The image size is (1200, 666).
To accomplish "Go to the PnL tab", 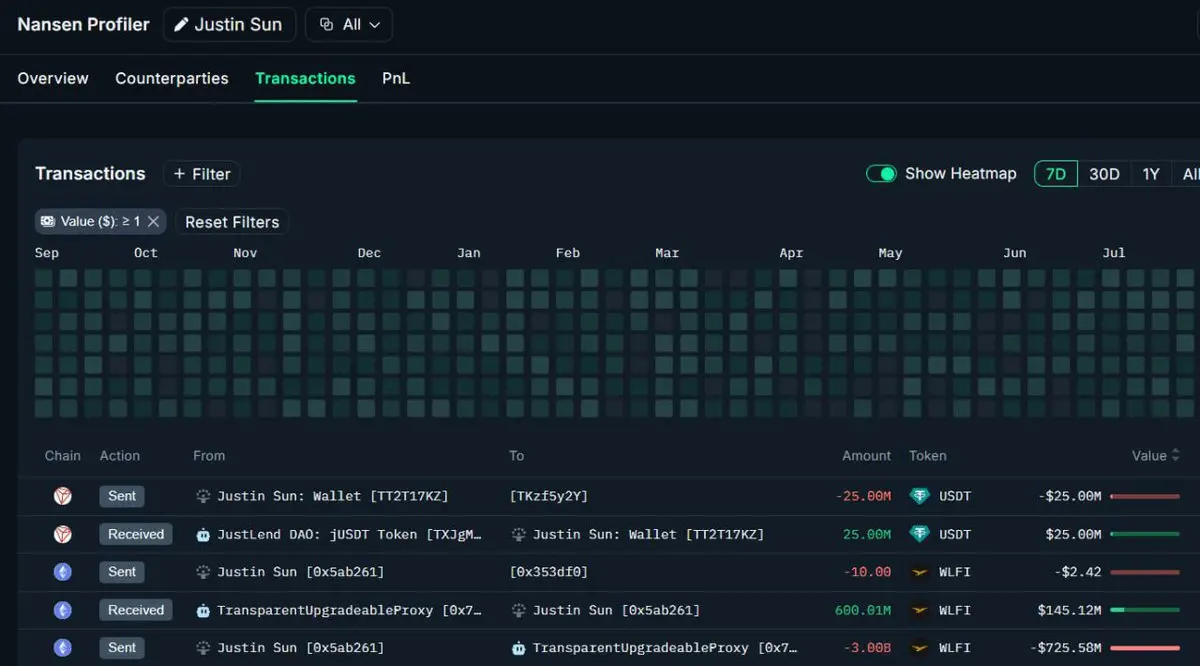I will (x=396, y=78).
